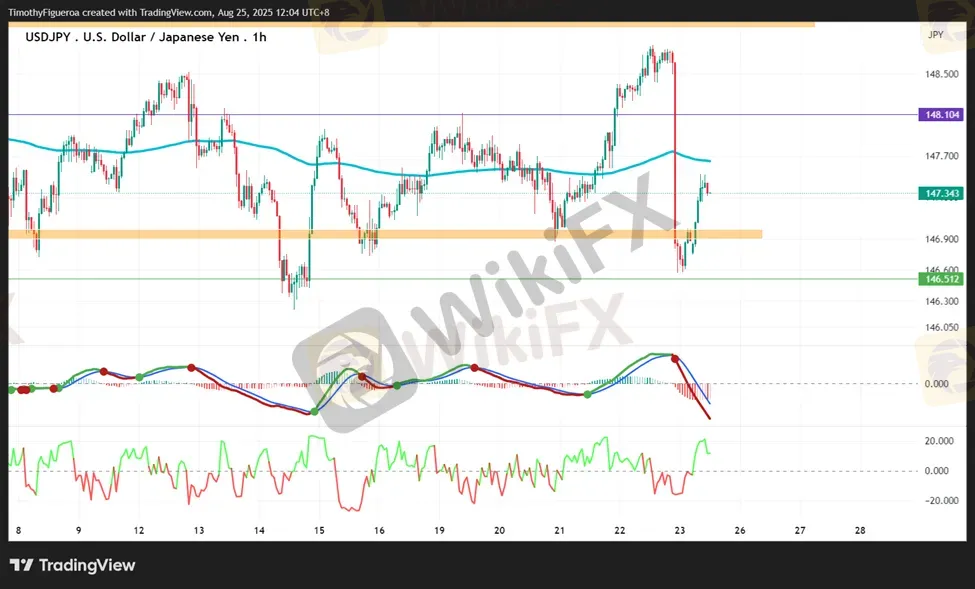
Task: Click the 146.300 price axis value
Action: pyautogui.click(x=941, y=301)
